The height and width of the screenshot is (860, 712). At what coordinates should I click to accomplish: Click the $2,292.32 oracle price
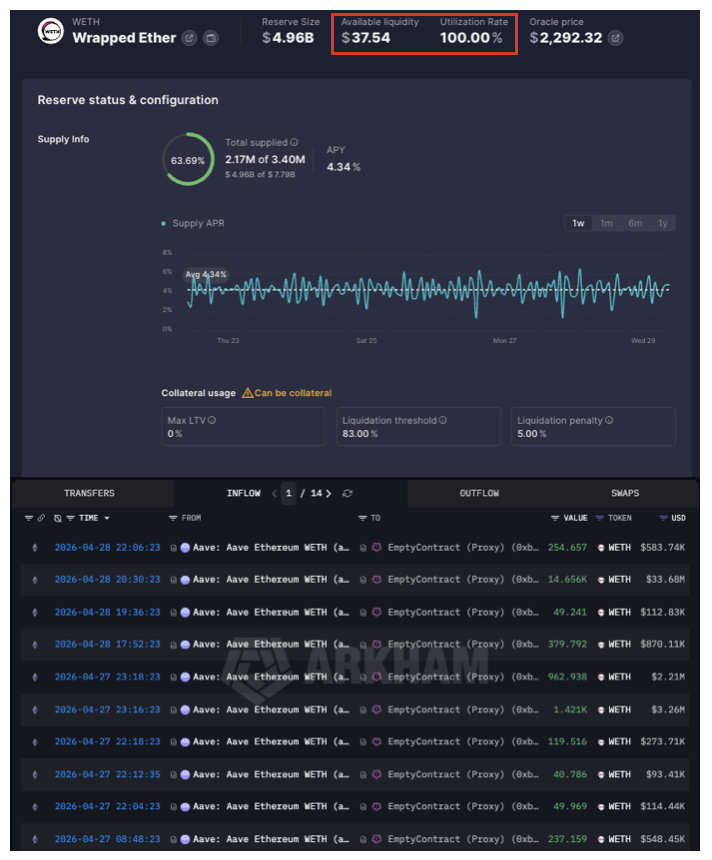[566, 38]
